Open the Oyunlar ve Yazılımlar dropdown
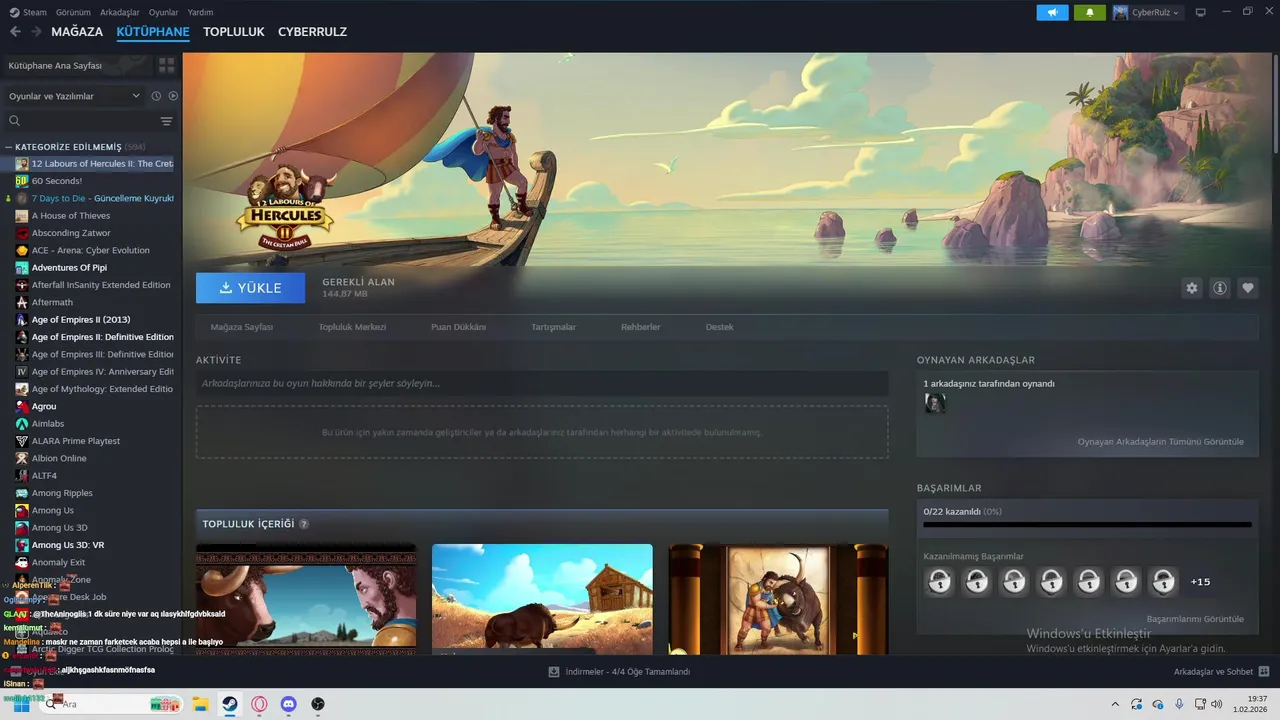This screenshot has width=1280, height=720. [75, 96]
